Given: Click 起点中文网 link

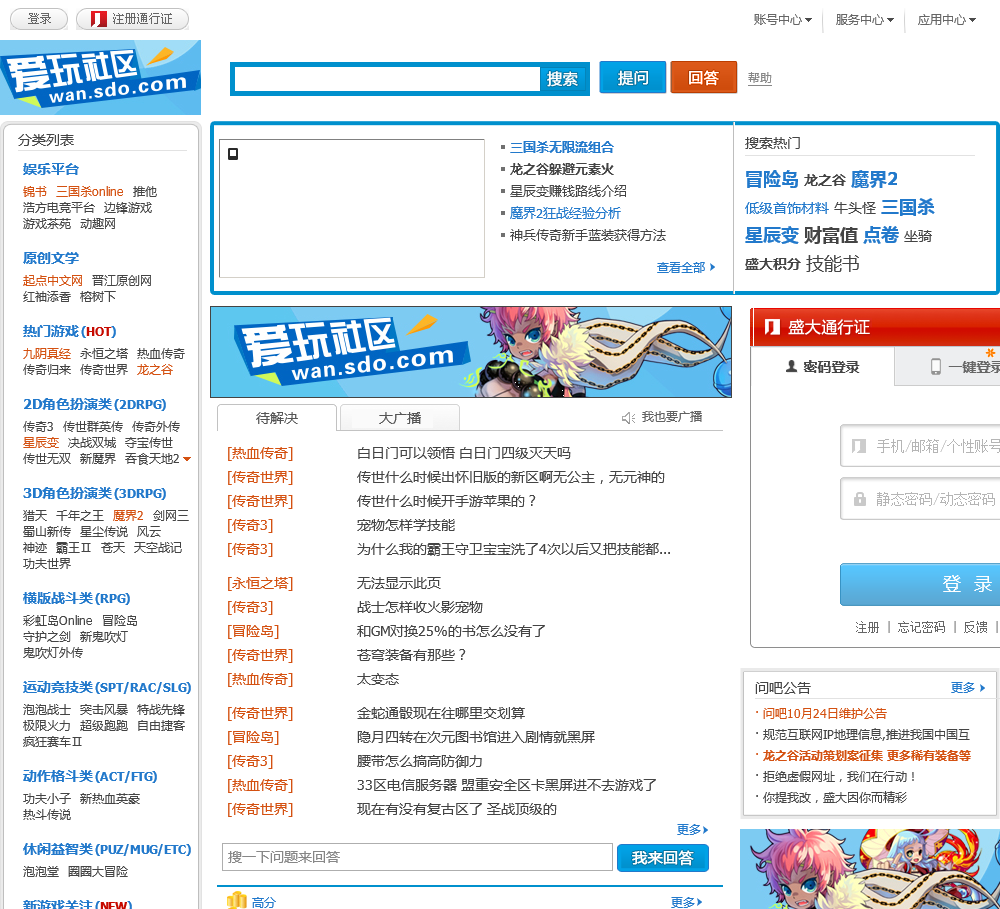Looking at the screenshot, I should pos(53,281).
